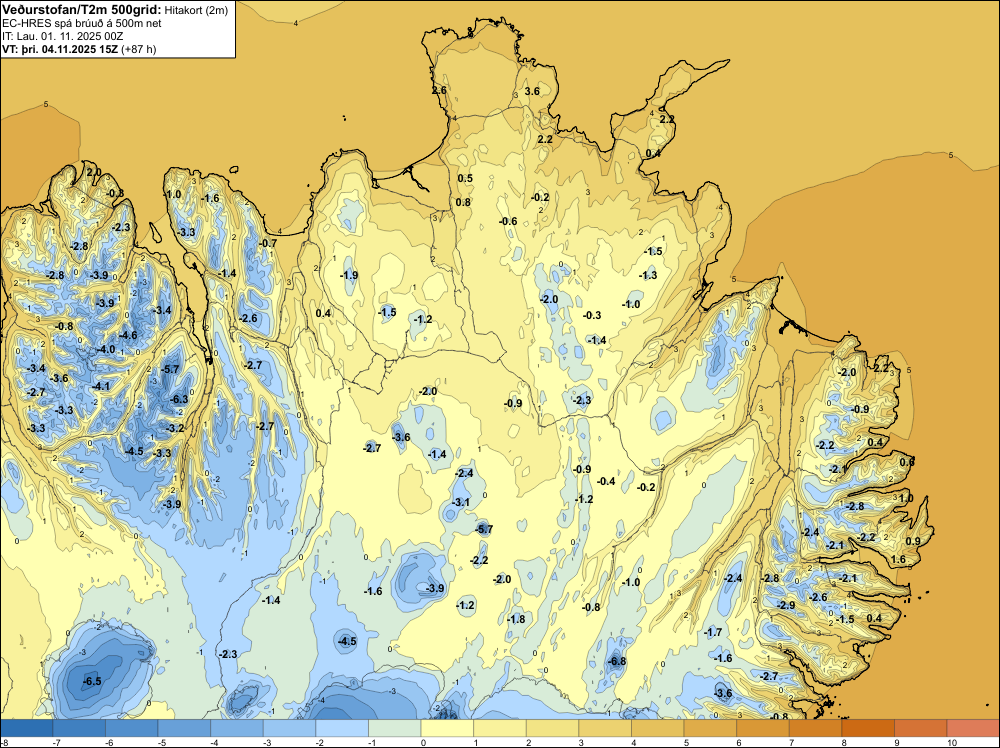Click the 2.0 label on the northwest peninsula

click(x=94, y=172)
